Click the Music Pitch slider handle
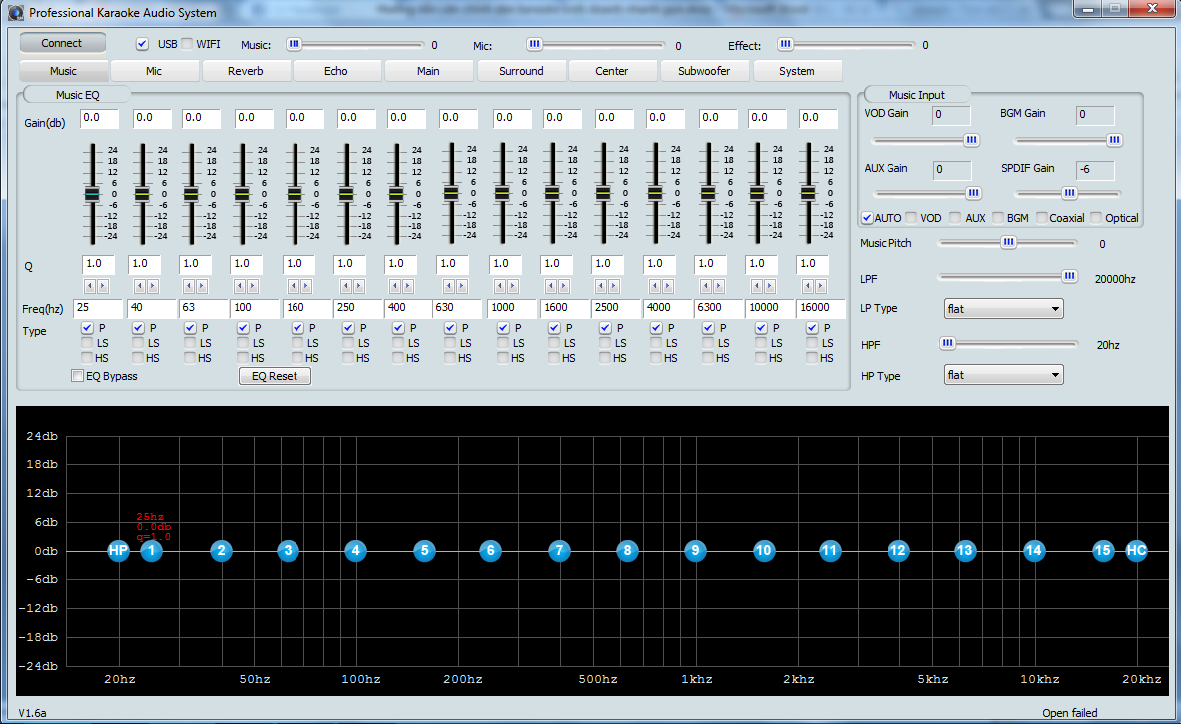 [x=1008, y=243]
